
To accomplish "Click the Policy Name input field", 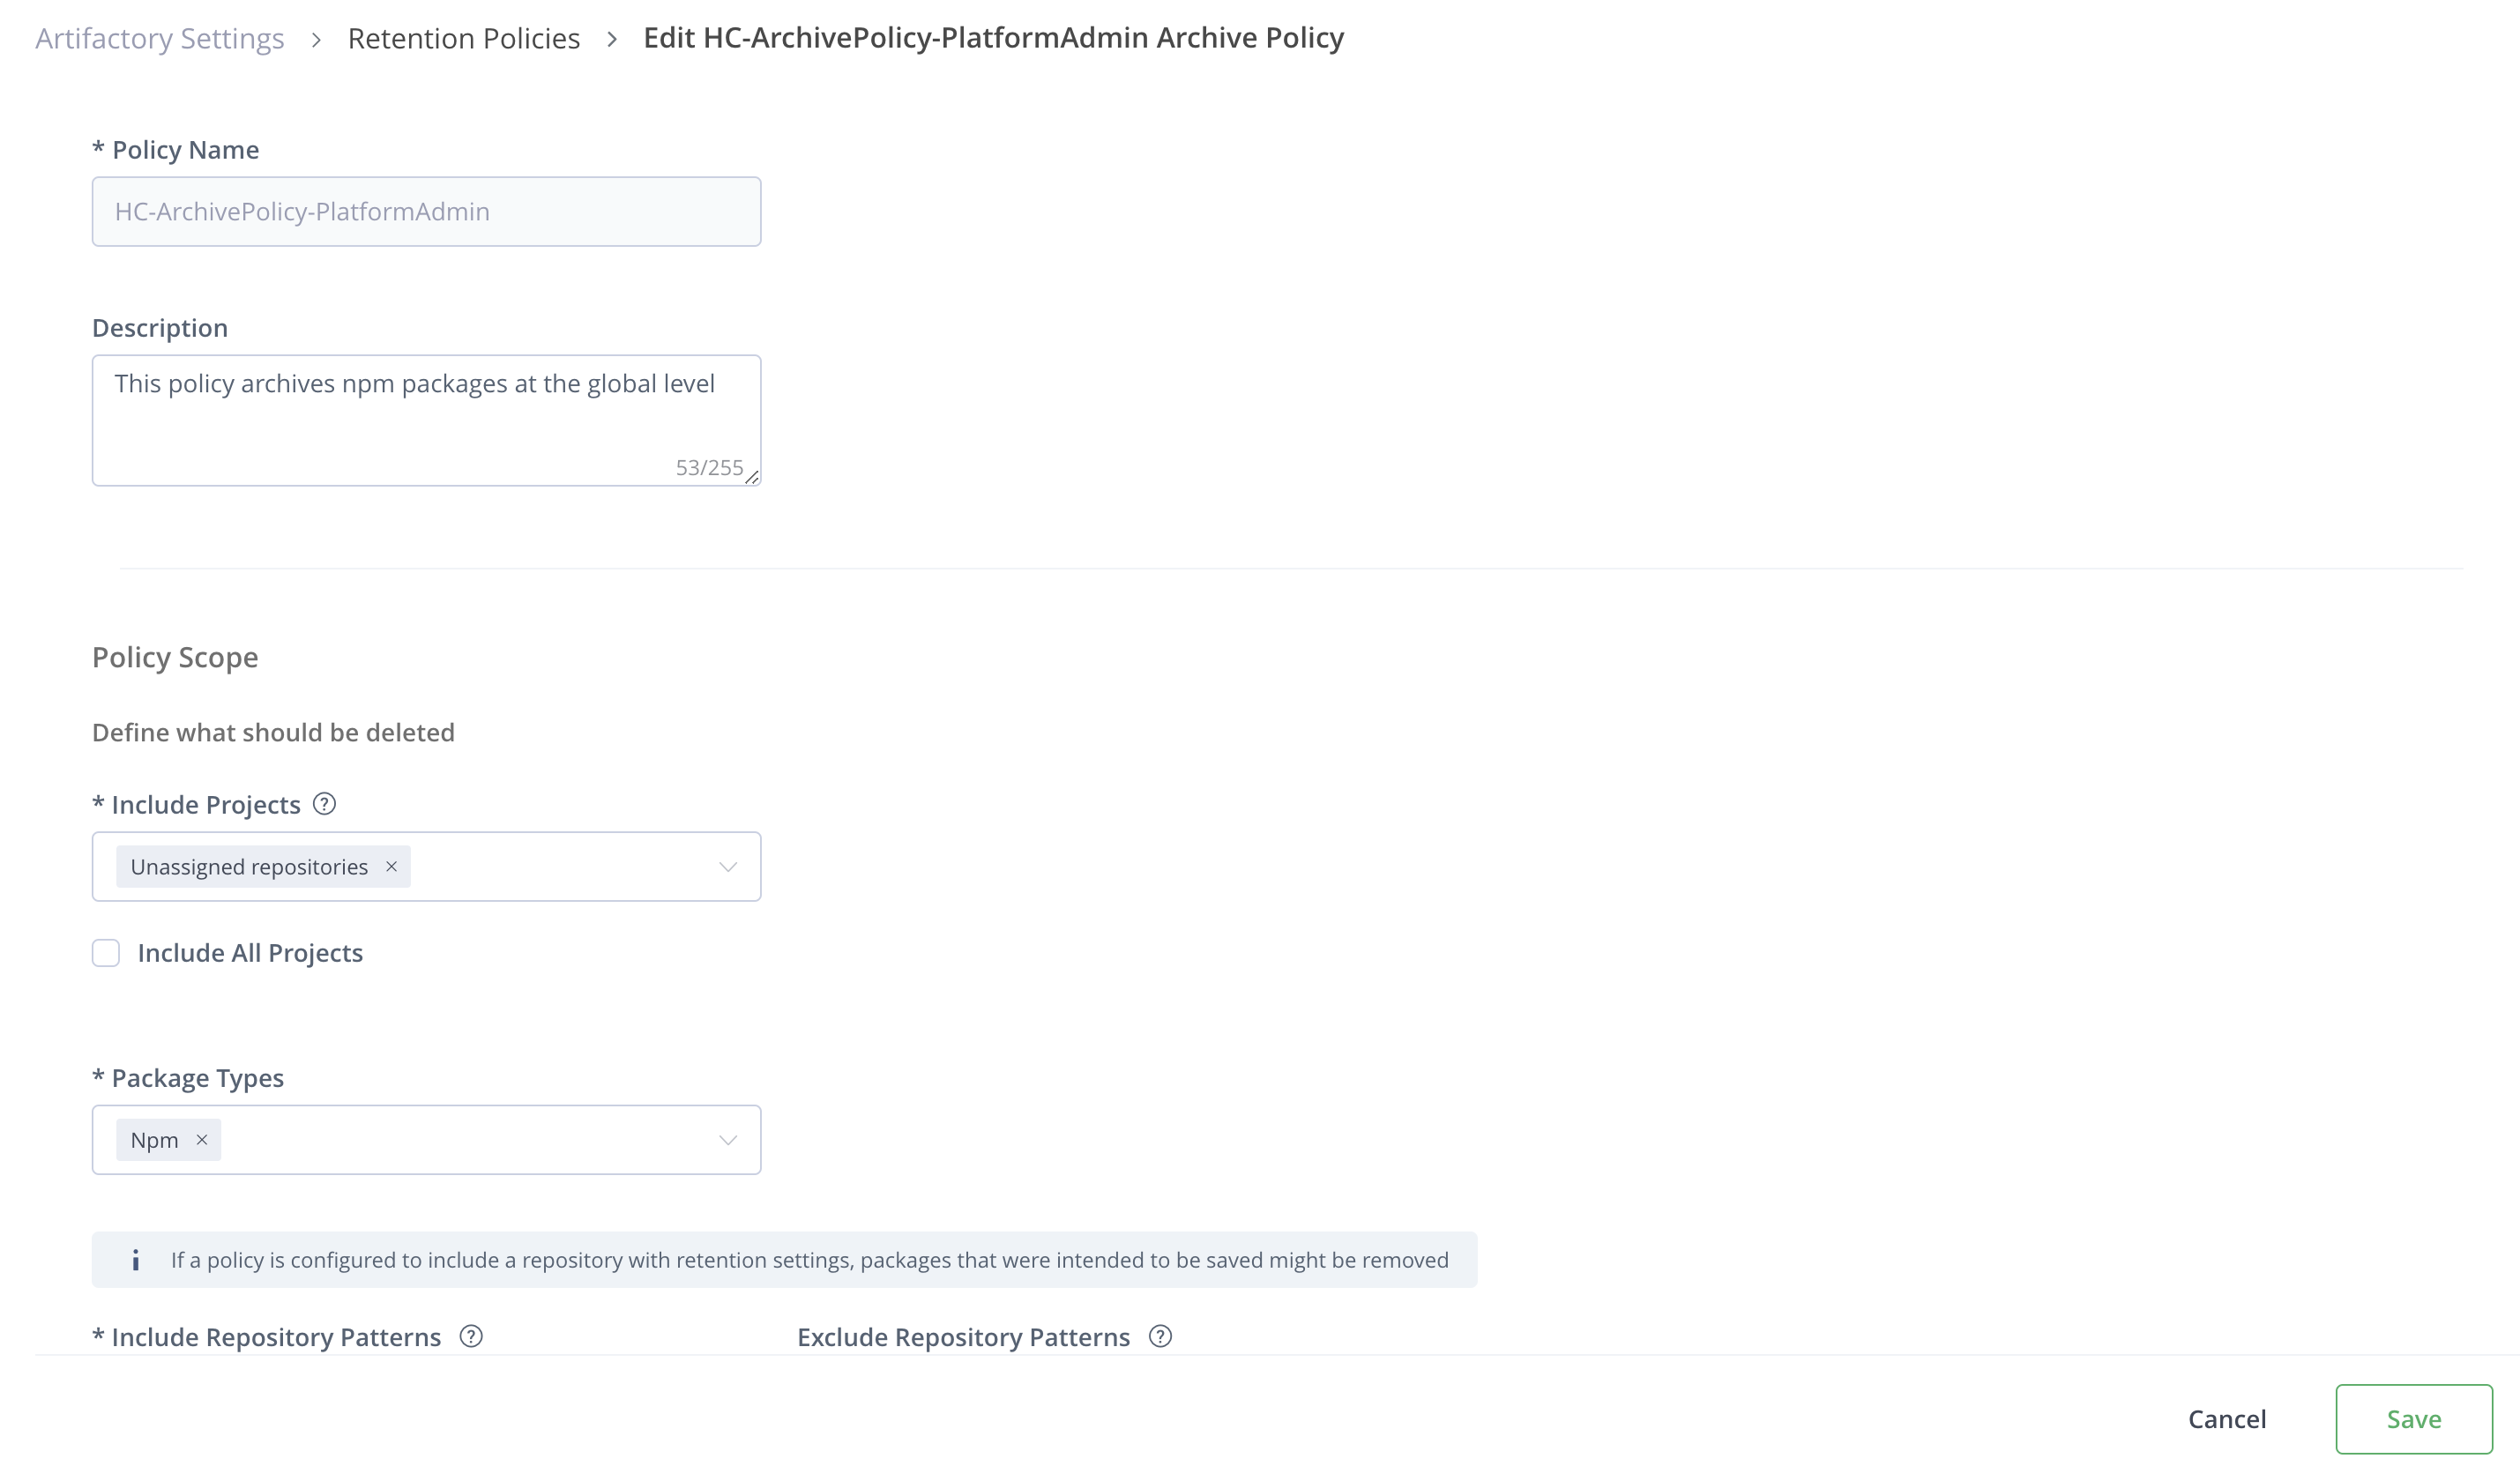I will pyautogui.click(x=426, y=211).
